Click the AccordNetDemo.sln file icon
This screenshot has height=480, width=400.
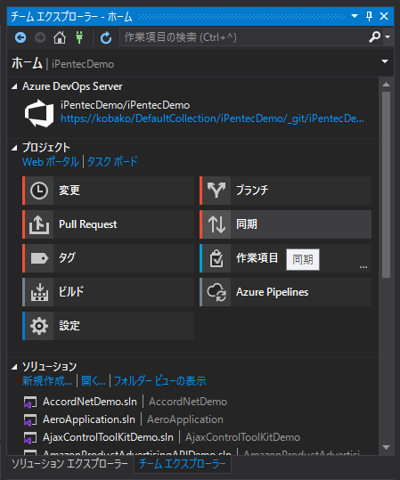point(30,402)
